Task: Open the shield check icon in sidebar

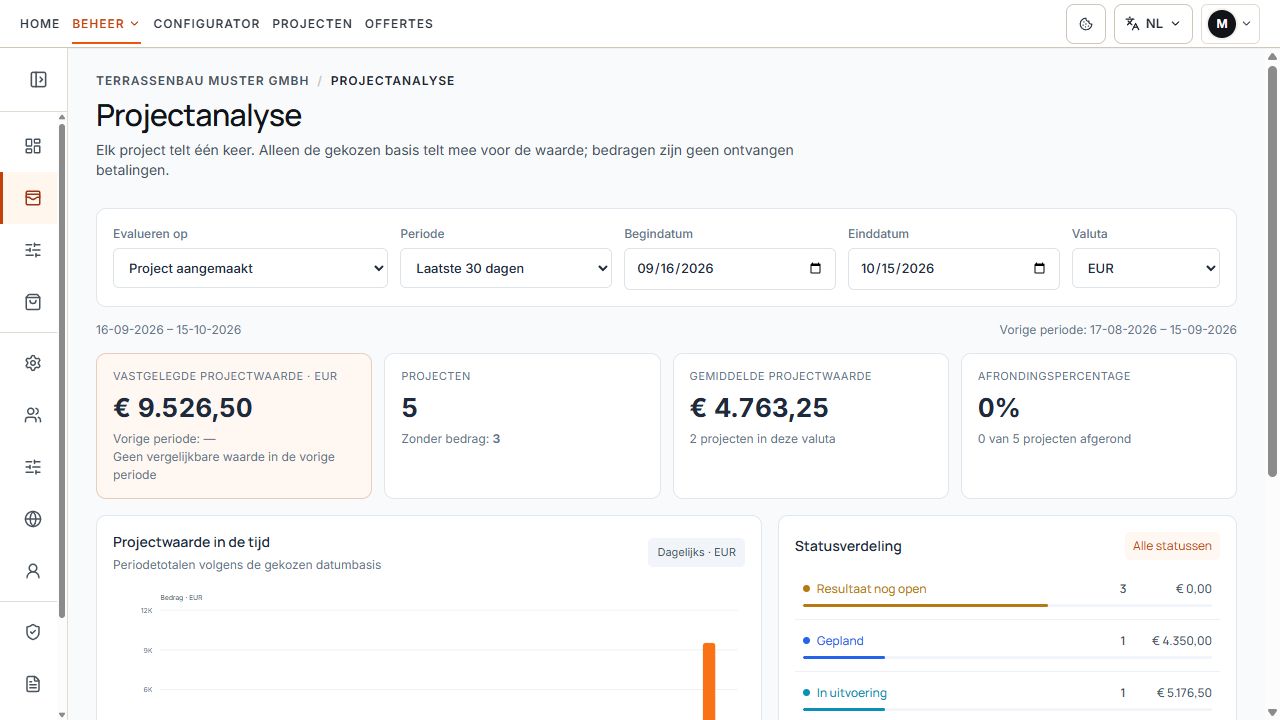Action: pos(33,632)
